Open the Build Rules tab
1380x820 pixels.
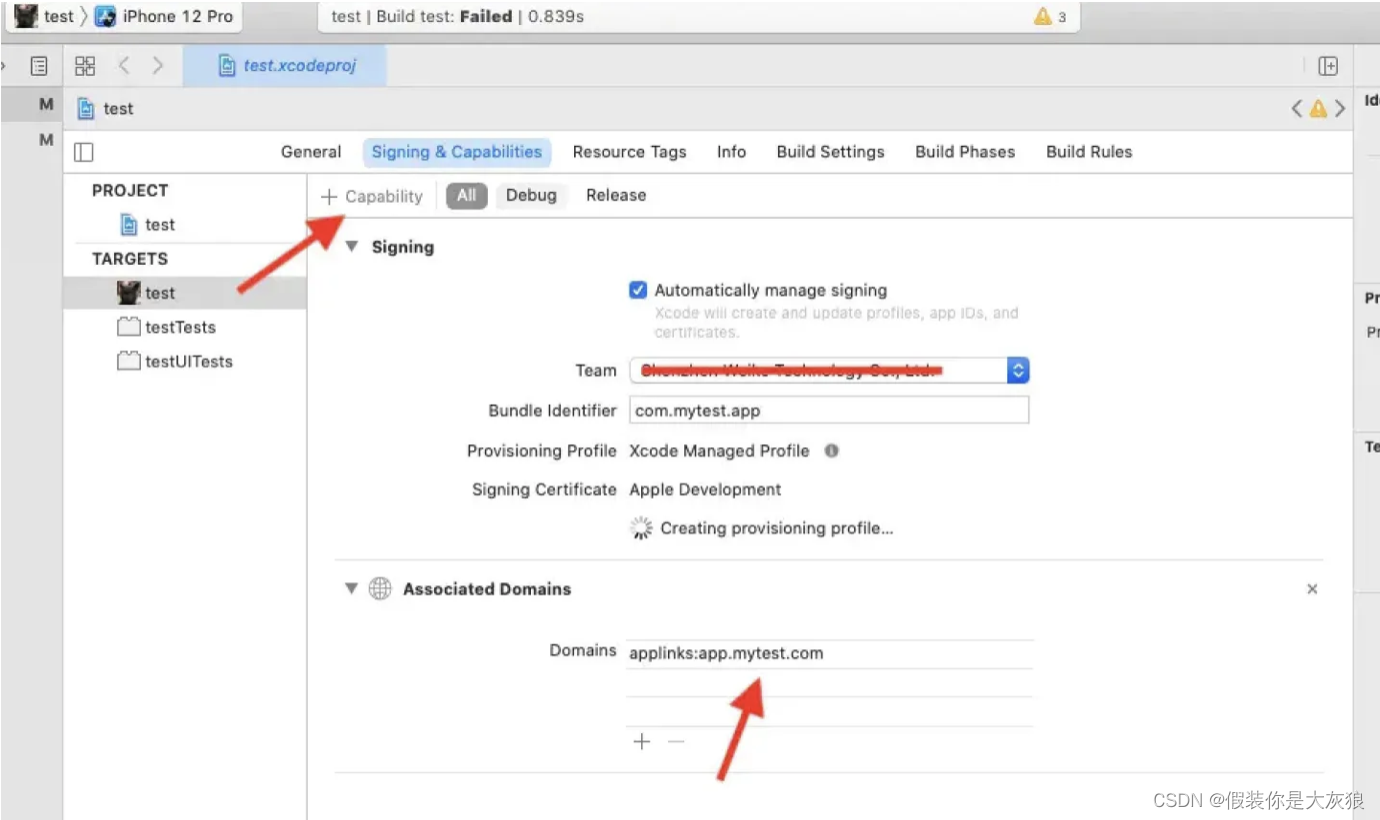(1089, 152)
